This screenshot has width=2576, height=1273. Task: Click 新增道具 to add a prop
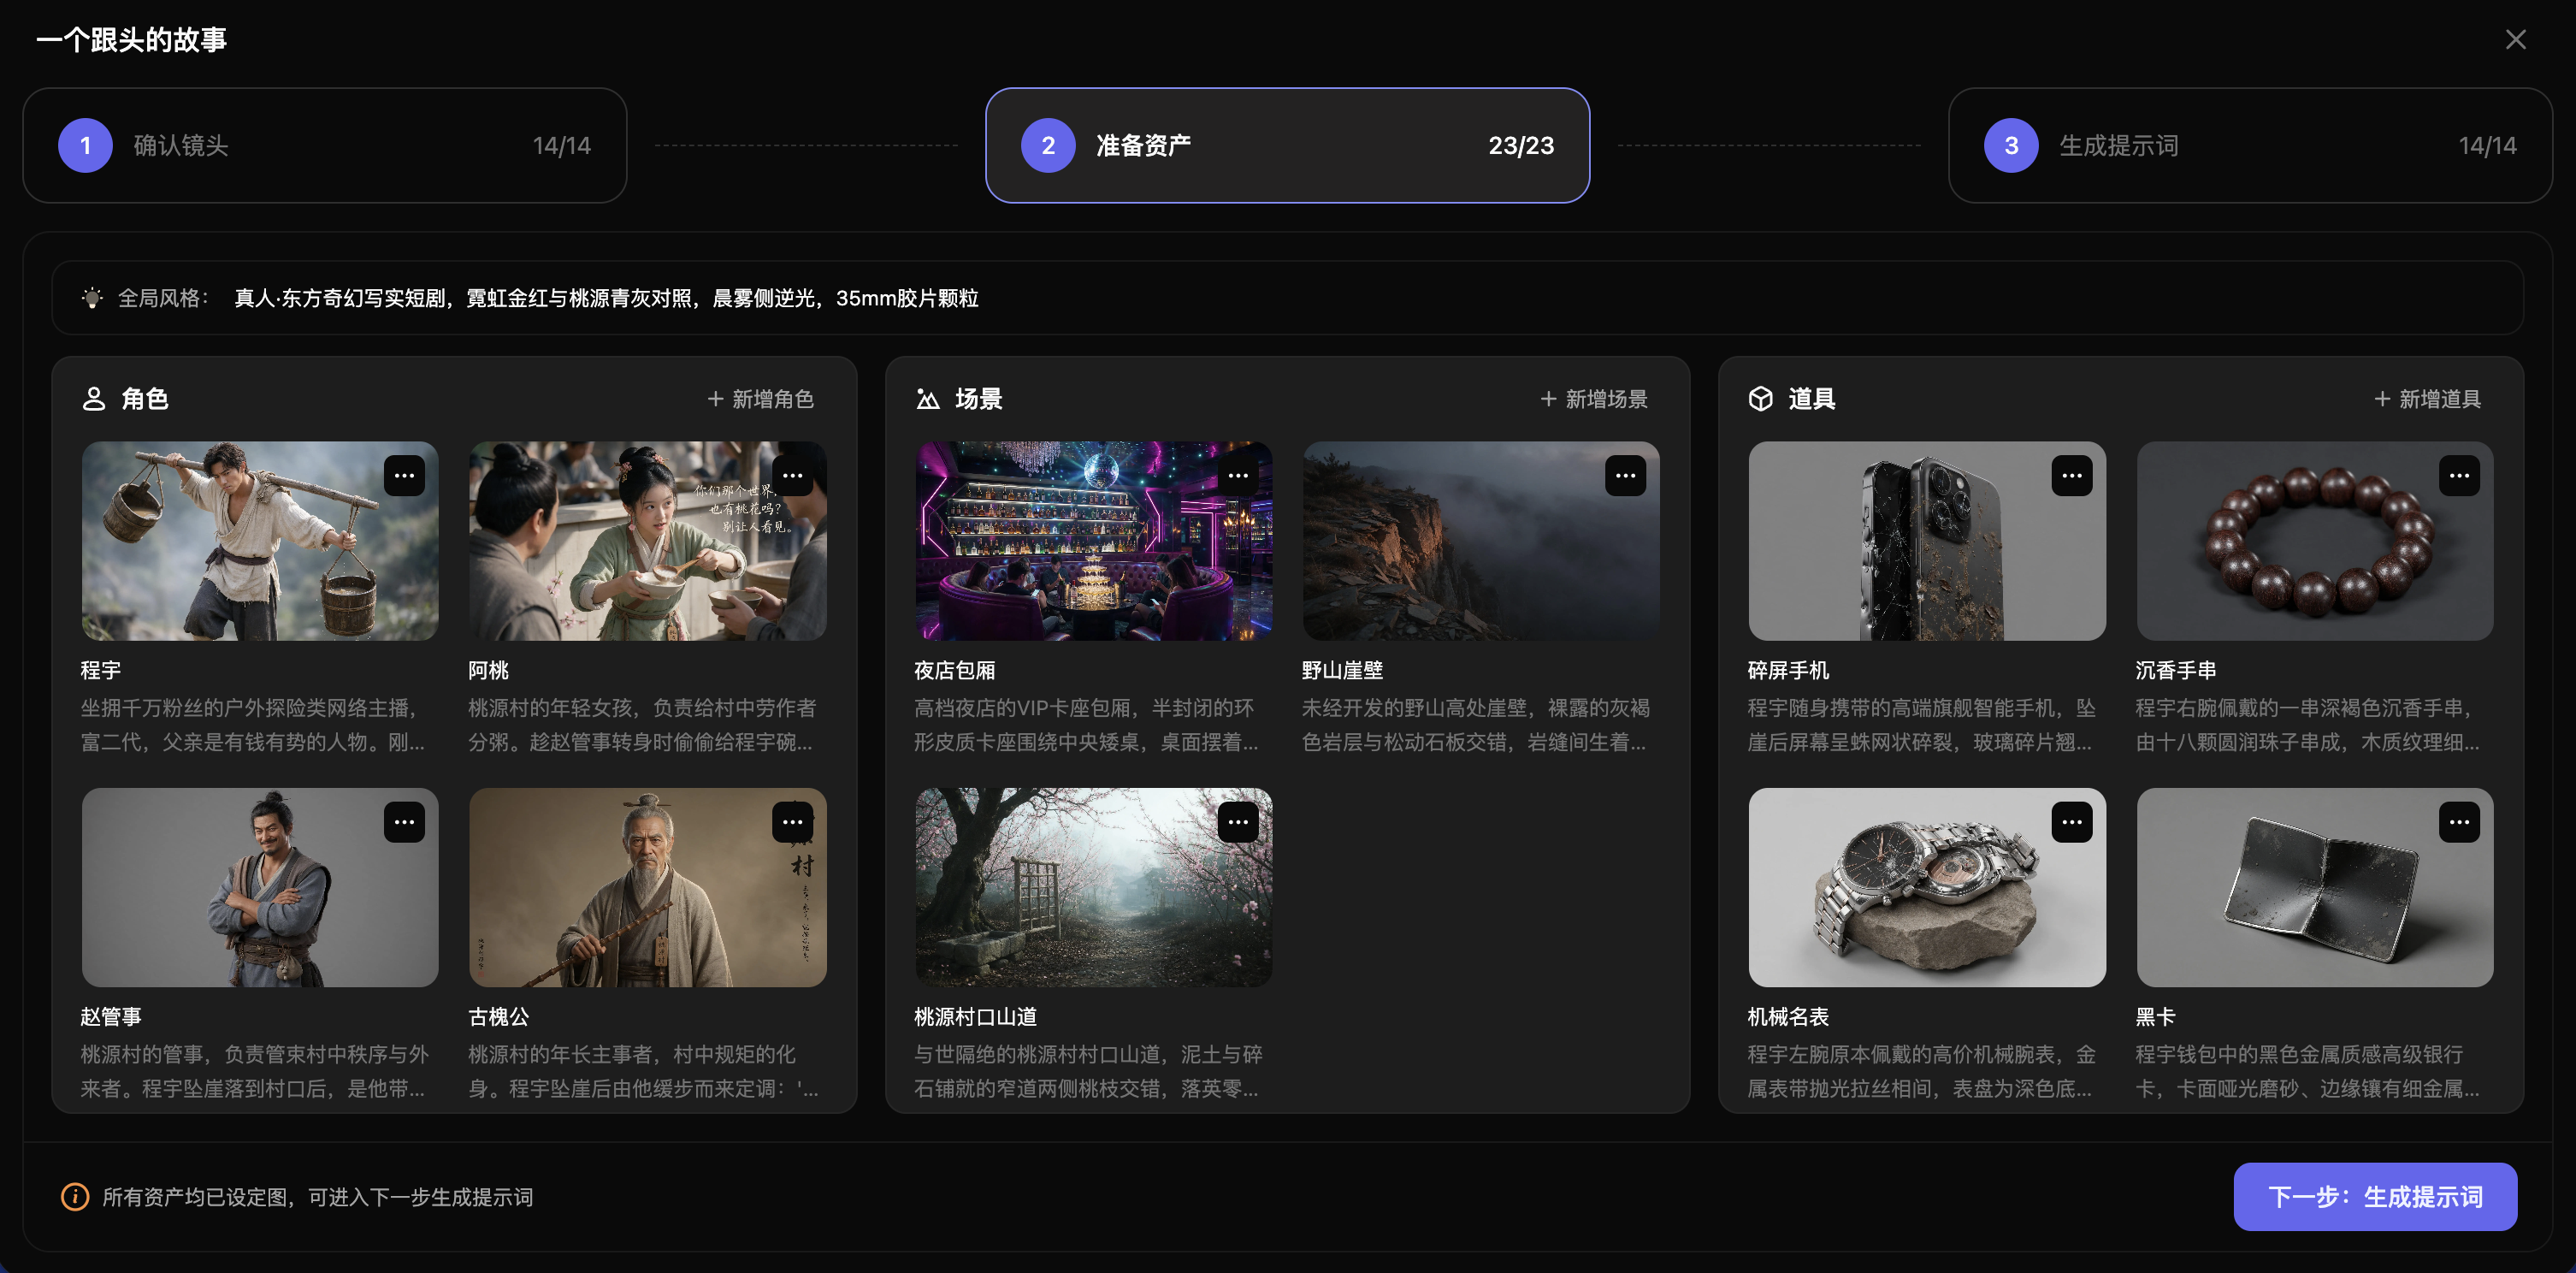[x=2428, y=399]
